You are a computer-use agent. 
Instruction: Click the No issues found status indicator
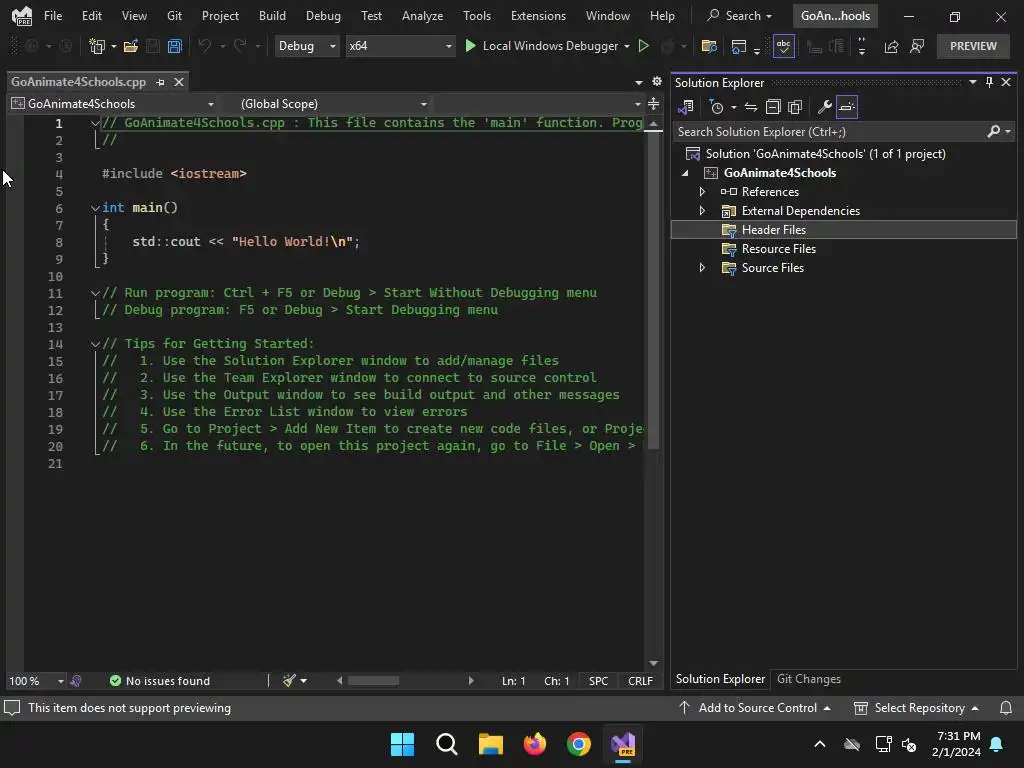pos(160,681)
